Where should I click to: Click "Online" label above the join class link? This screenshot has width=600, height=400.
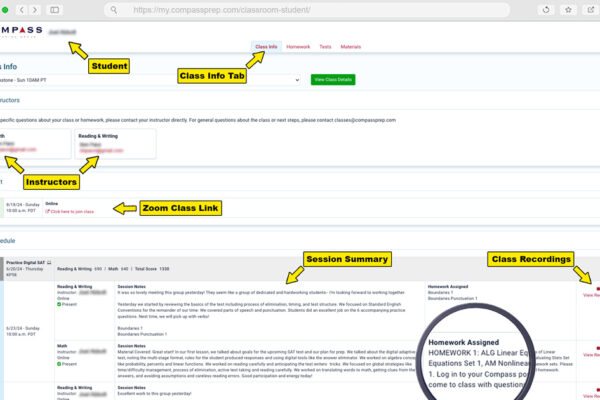(51, 204)
